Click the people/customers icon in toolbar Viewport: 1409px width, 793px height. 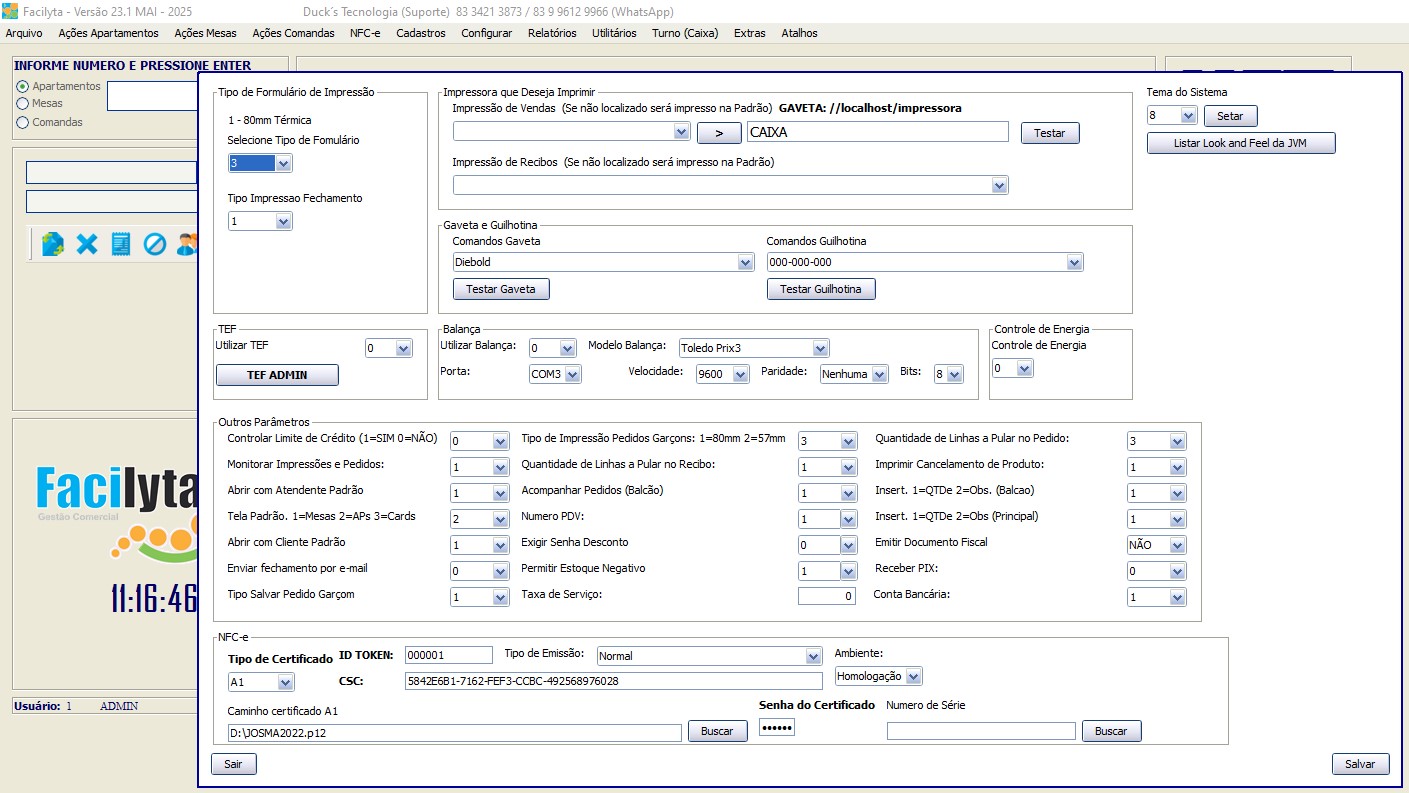tap(187, 243)
